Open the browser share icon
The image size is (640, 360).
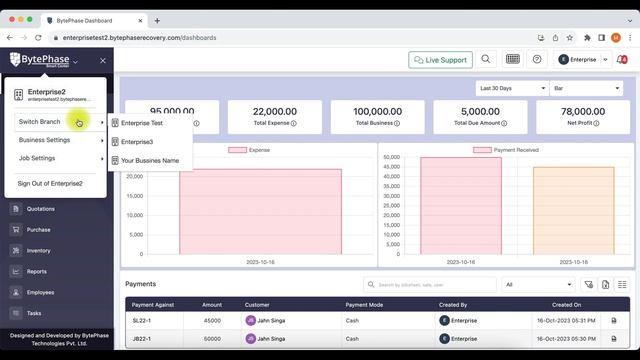click(555, 38)
